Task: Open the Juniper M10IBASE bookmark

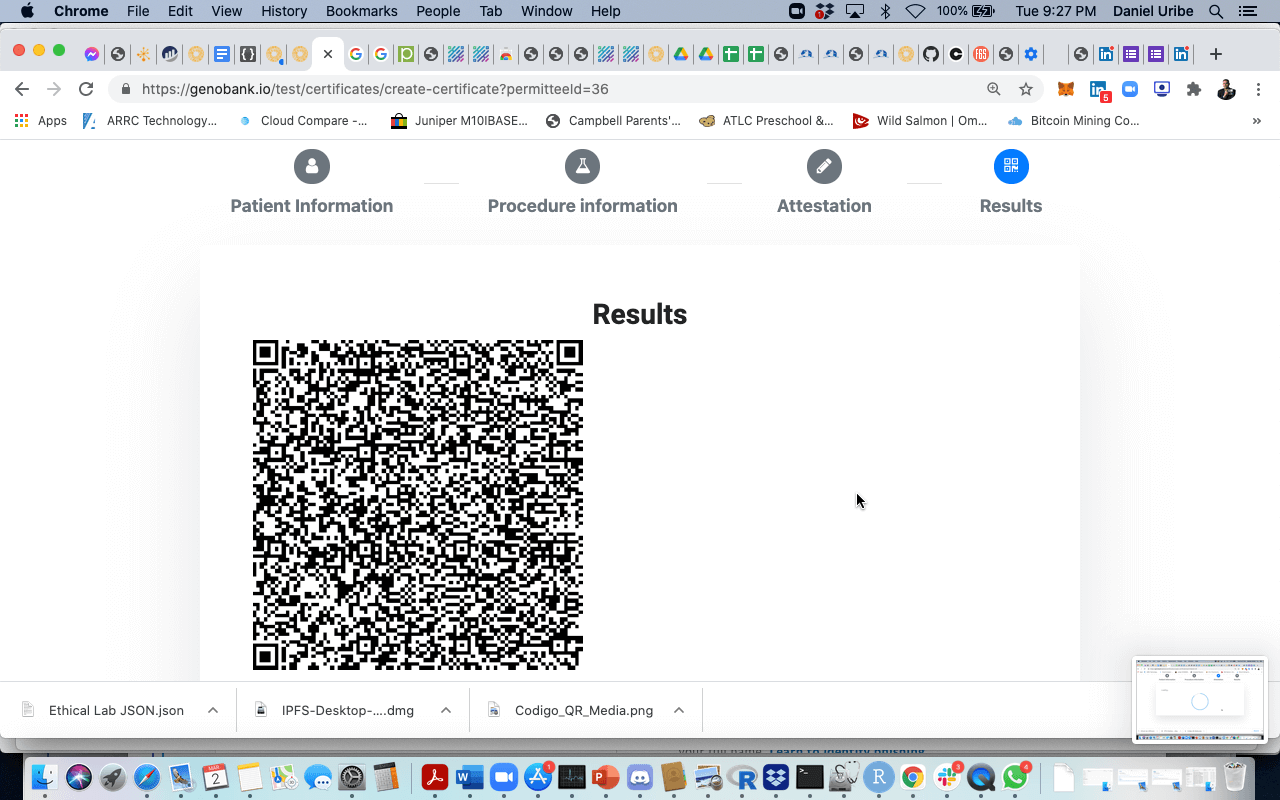Action: click(459, 121)
